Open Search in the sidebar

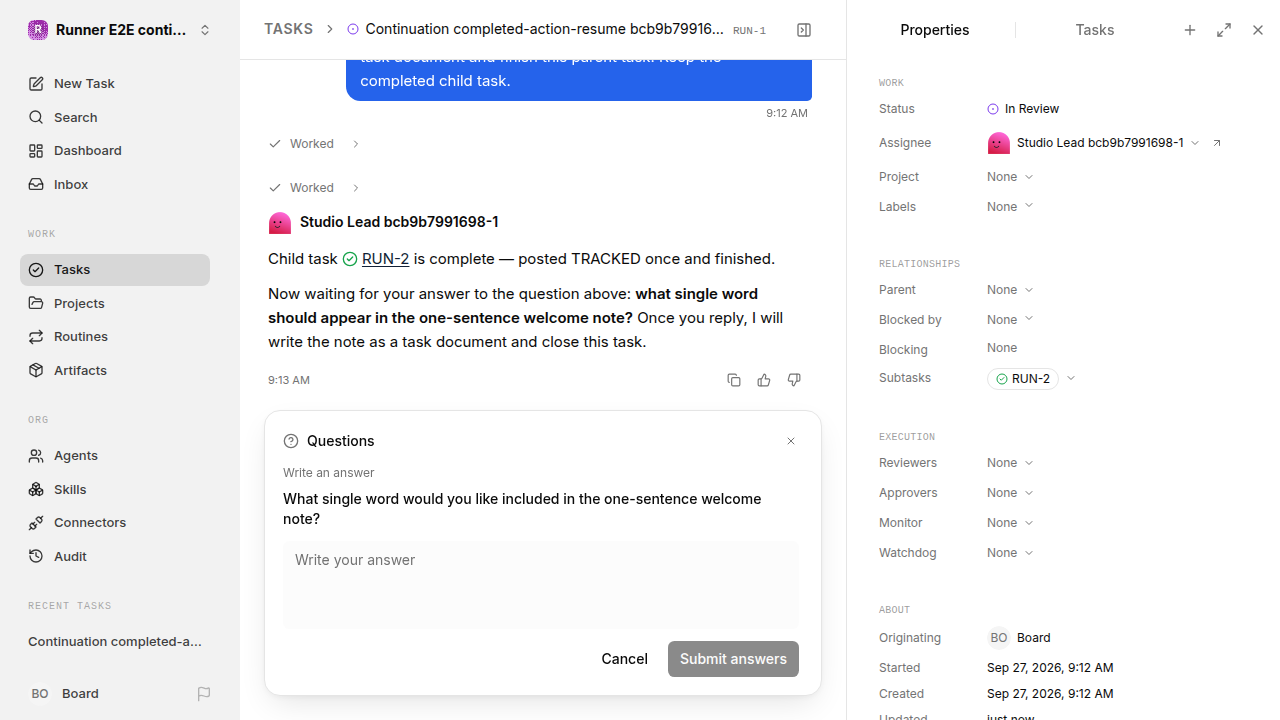tap(115, 117)
